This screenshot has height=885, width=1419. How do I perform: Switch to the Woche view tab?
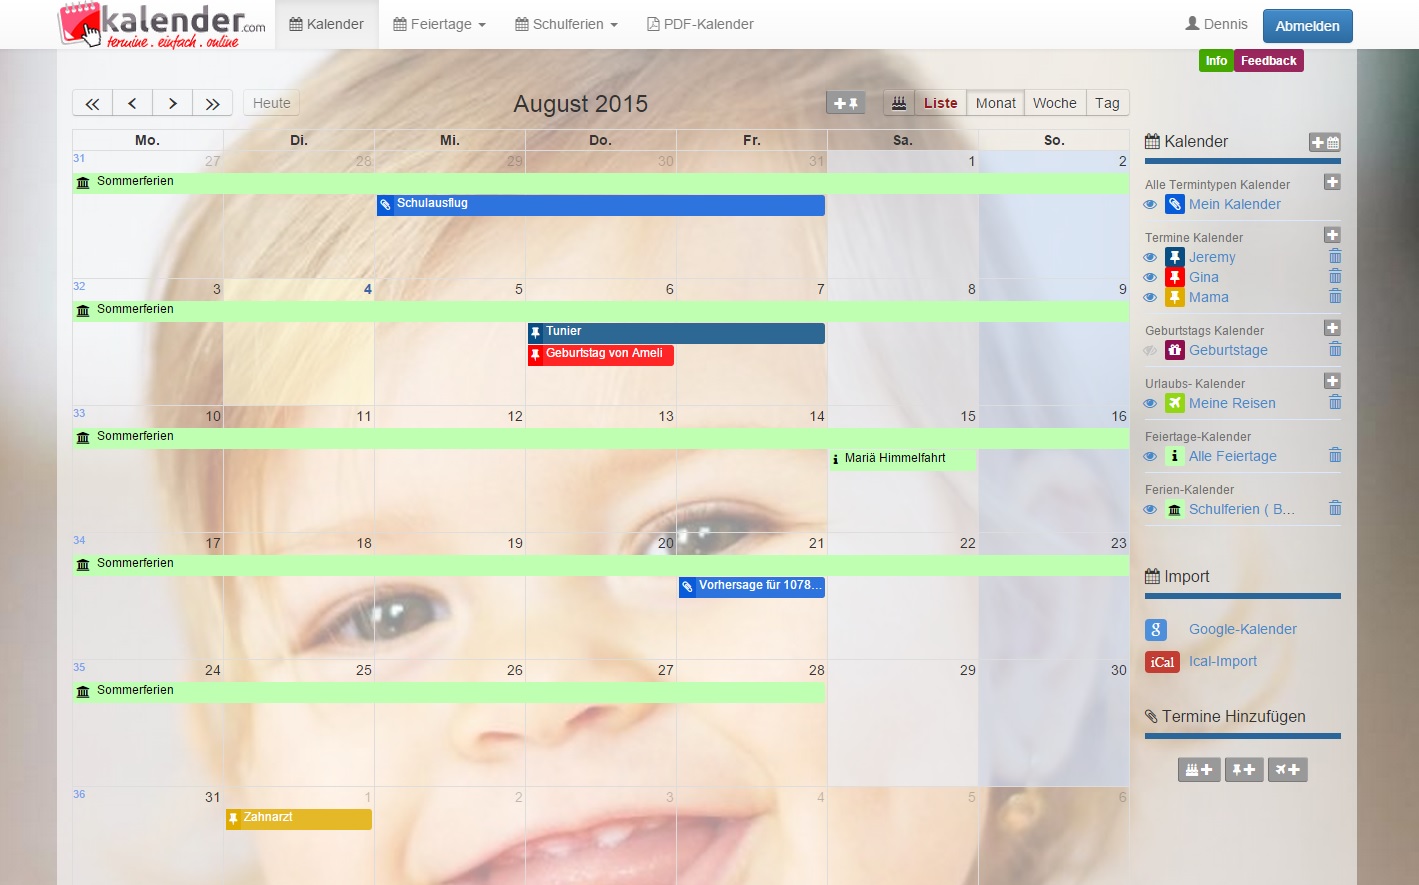[1054, 102]
